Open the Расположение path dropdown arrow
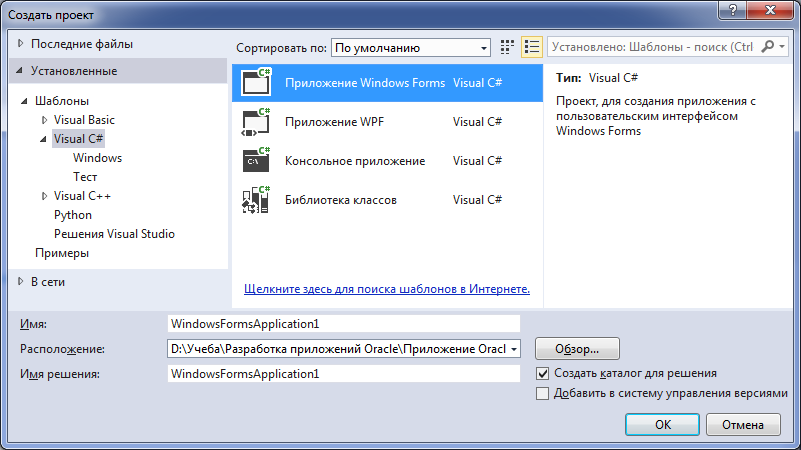The width and height of the screenshot is (801, 450). tap(514, 349)
